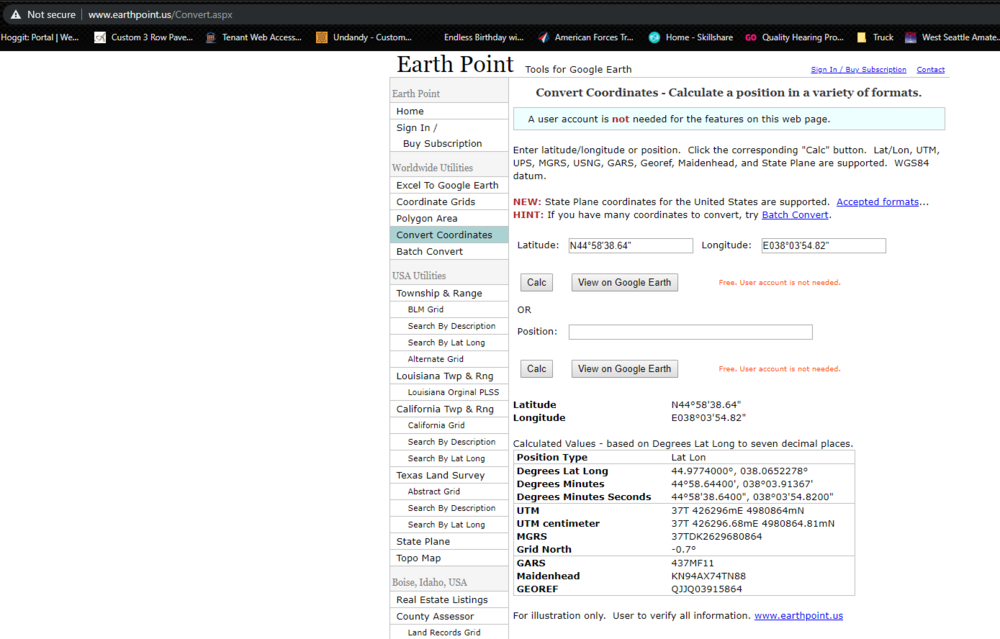Open Search By Lat Long under California
Screen dimensions: 1000x639
(449, 459)
